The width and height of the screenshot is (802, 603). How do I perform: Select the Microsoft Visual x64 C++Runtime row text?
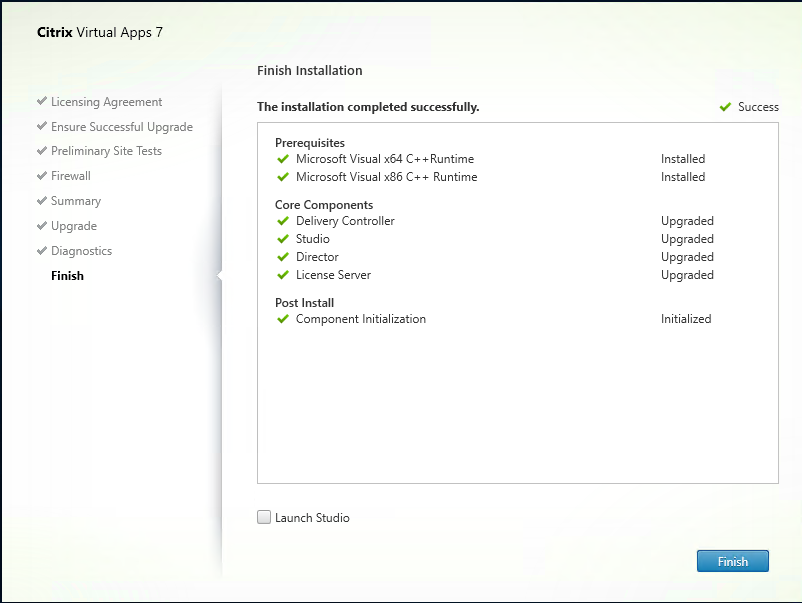(x=385, y=159)
